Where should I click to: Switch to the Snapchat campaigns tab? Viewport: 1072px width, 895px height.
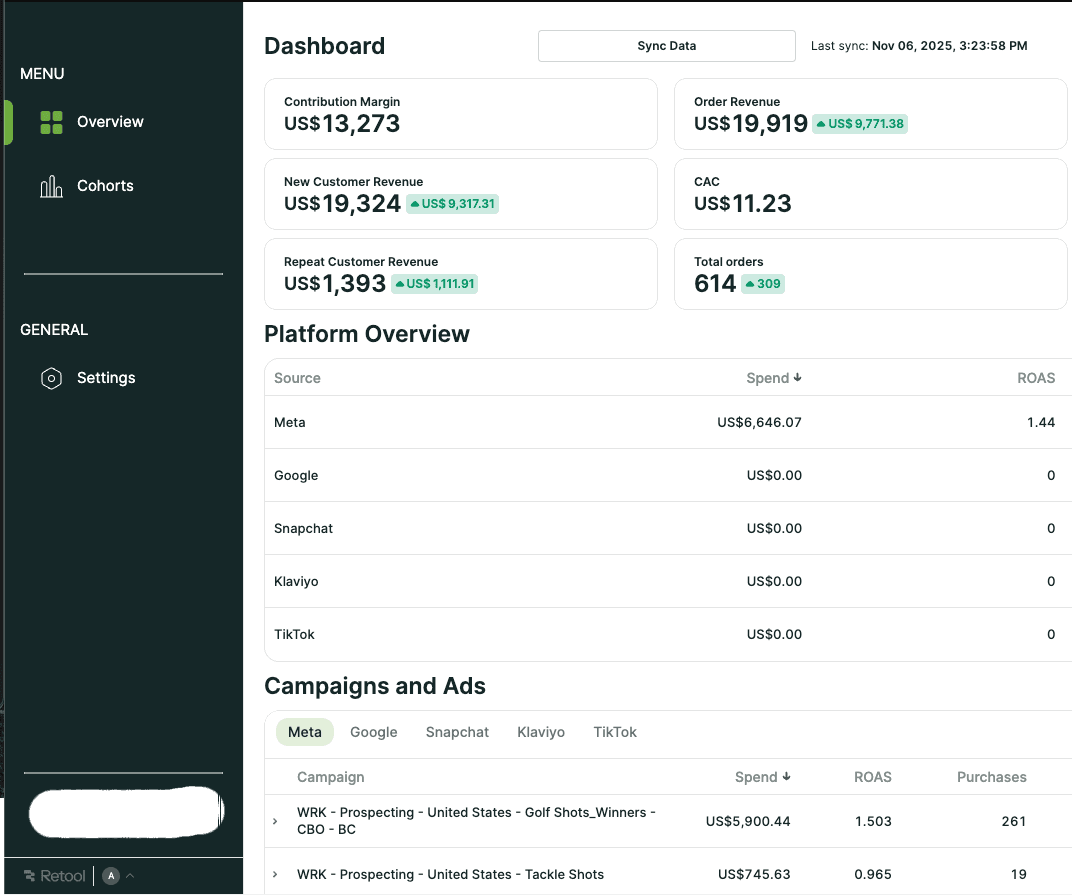click(457, 732)
